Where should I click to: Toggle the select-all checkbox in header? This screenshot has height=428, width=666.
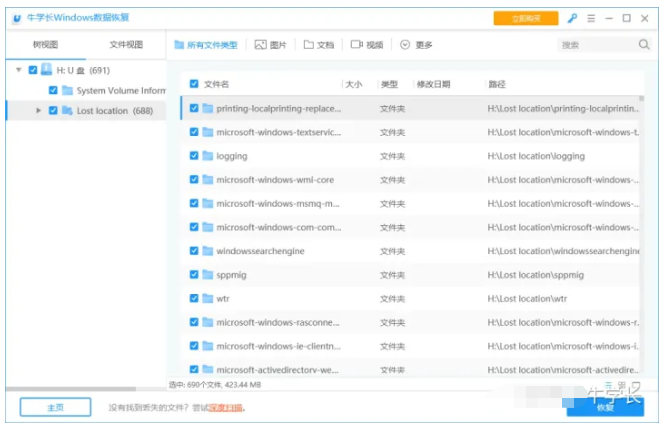click(194, 84)
